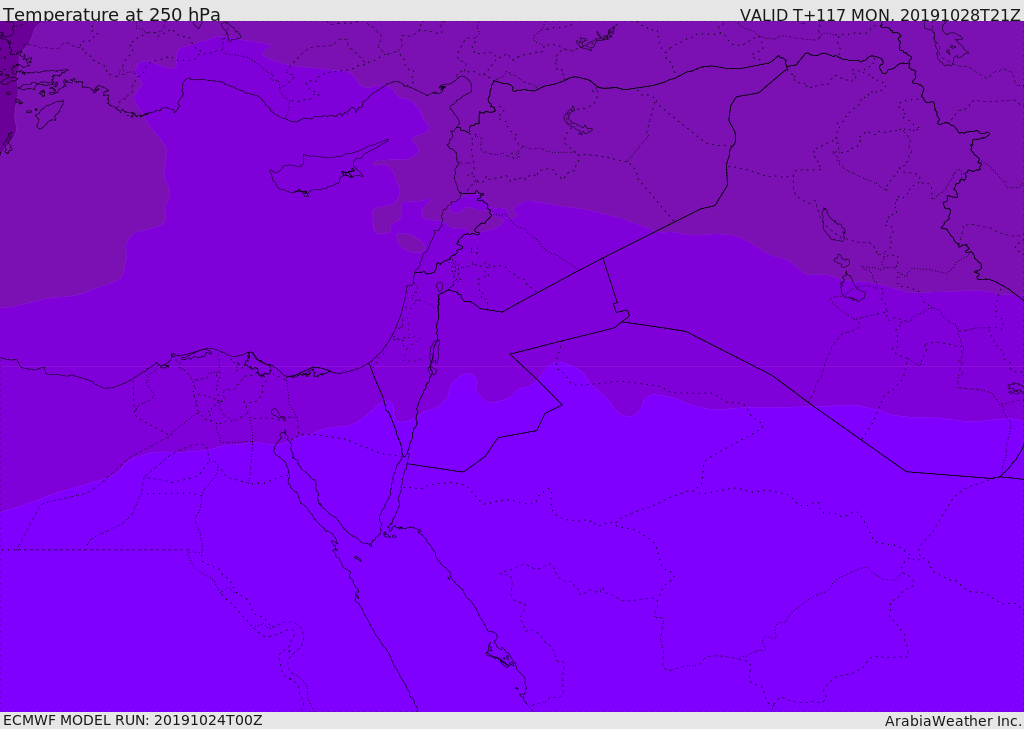Click the 'VALID T+117 MON. 20191028T21Z' label
This screenshot has height=729, width=1024.
tap(880, 15)
